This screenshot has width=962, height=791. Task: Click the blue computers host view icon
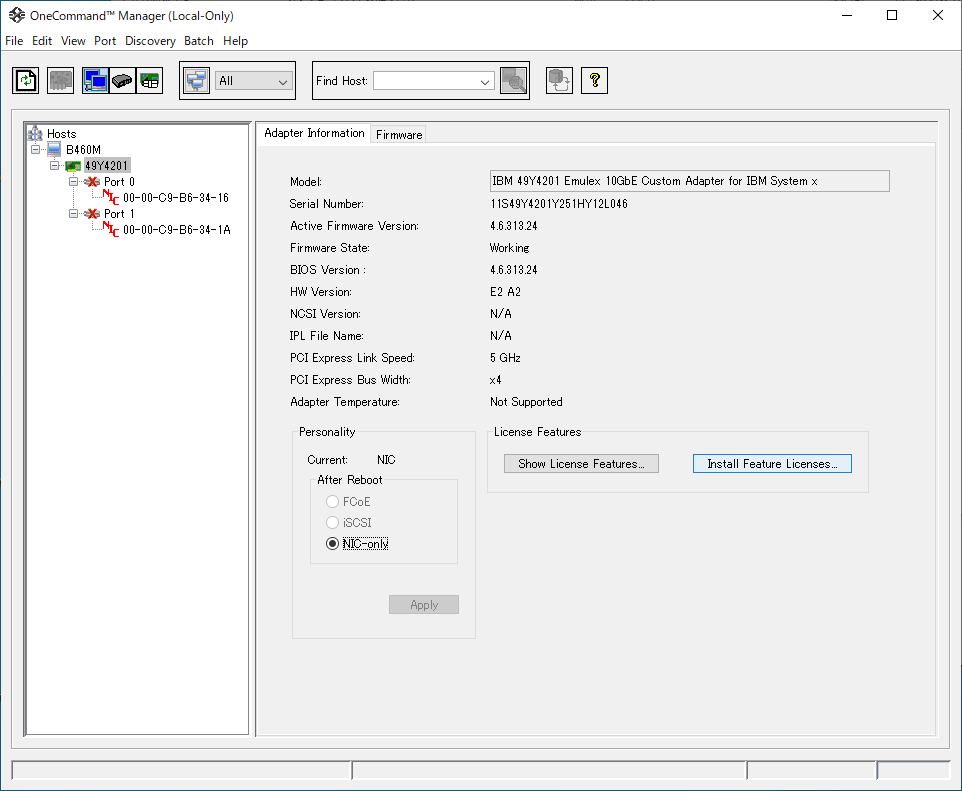tap(96, 81)
